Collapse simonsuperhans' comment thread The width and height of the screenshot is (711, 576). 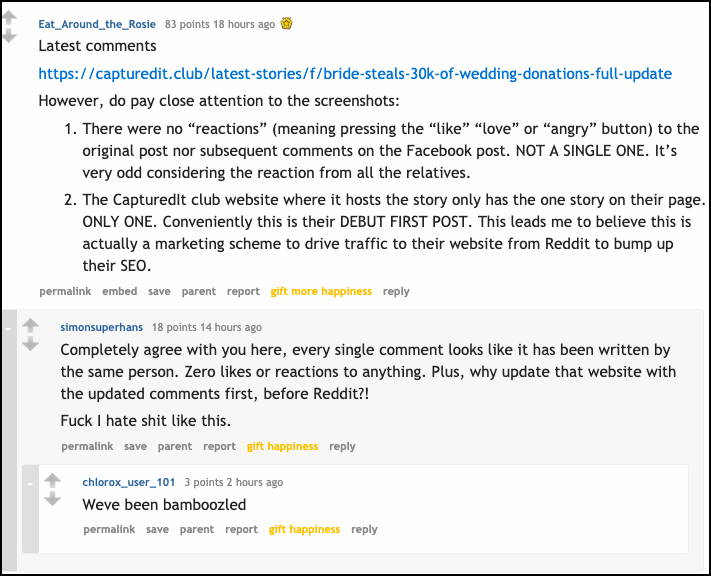[x=9, y=326]
